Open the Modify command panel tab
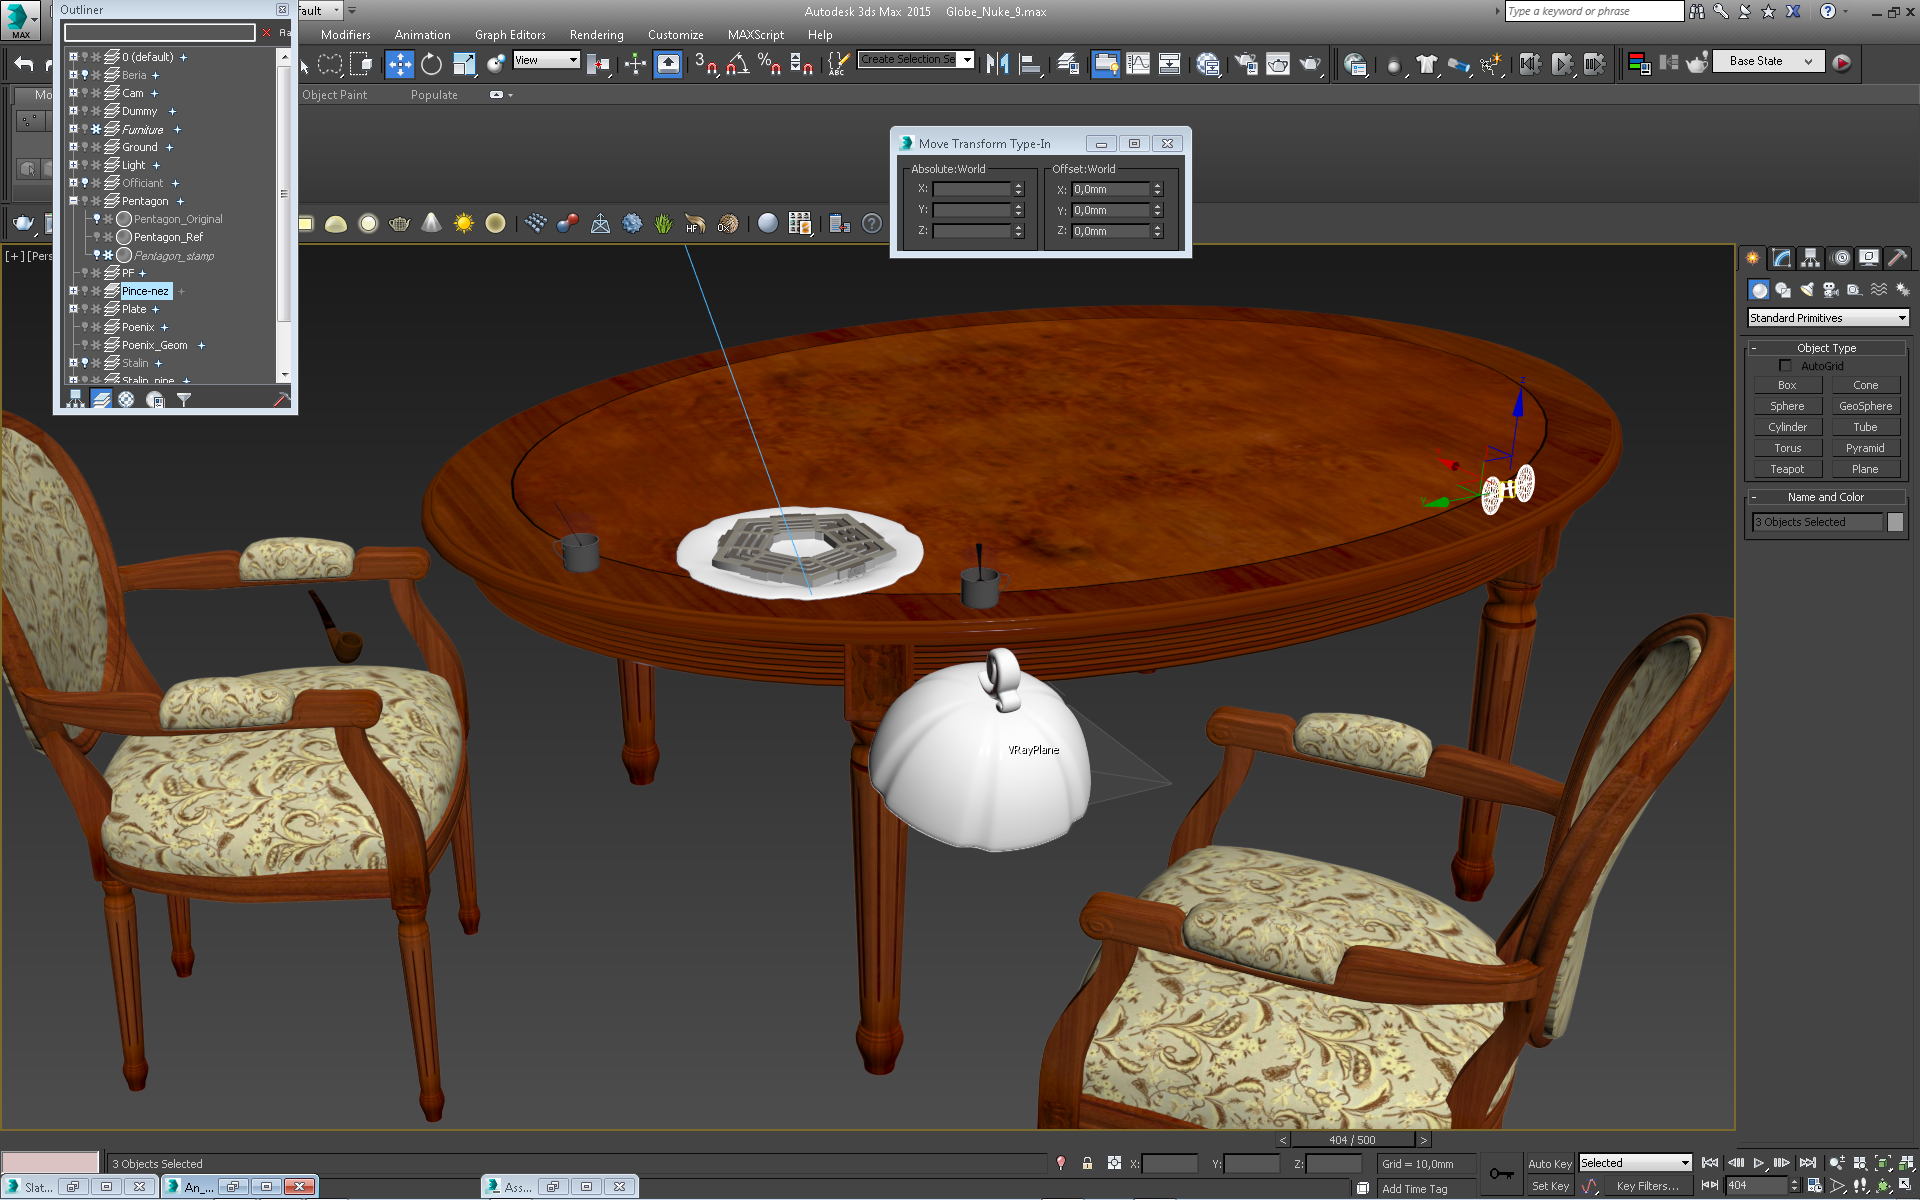Viewport: 1920px width, 1200px height. [1781, 258]
